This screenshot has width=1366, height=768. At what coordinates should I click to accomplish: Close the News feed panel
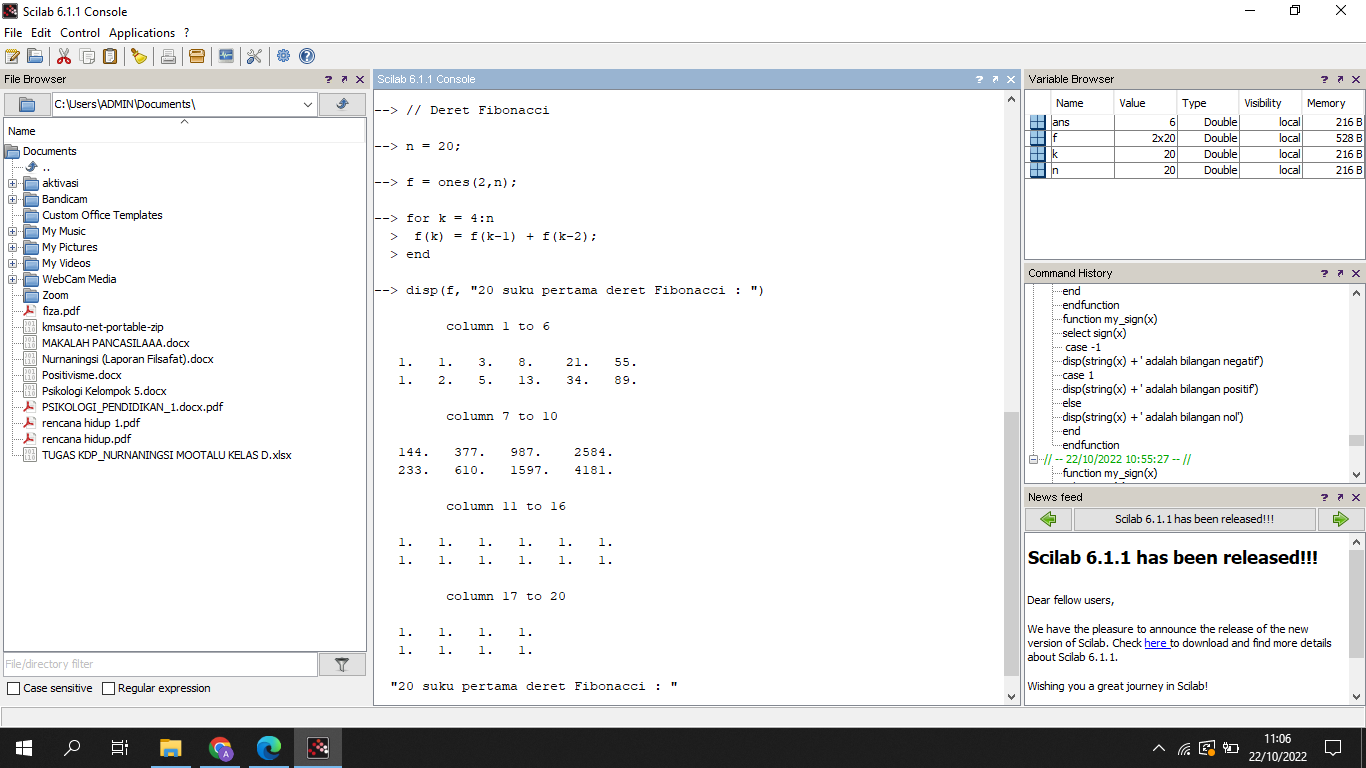(x=1356, y=497)
